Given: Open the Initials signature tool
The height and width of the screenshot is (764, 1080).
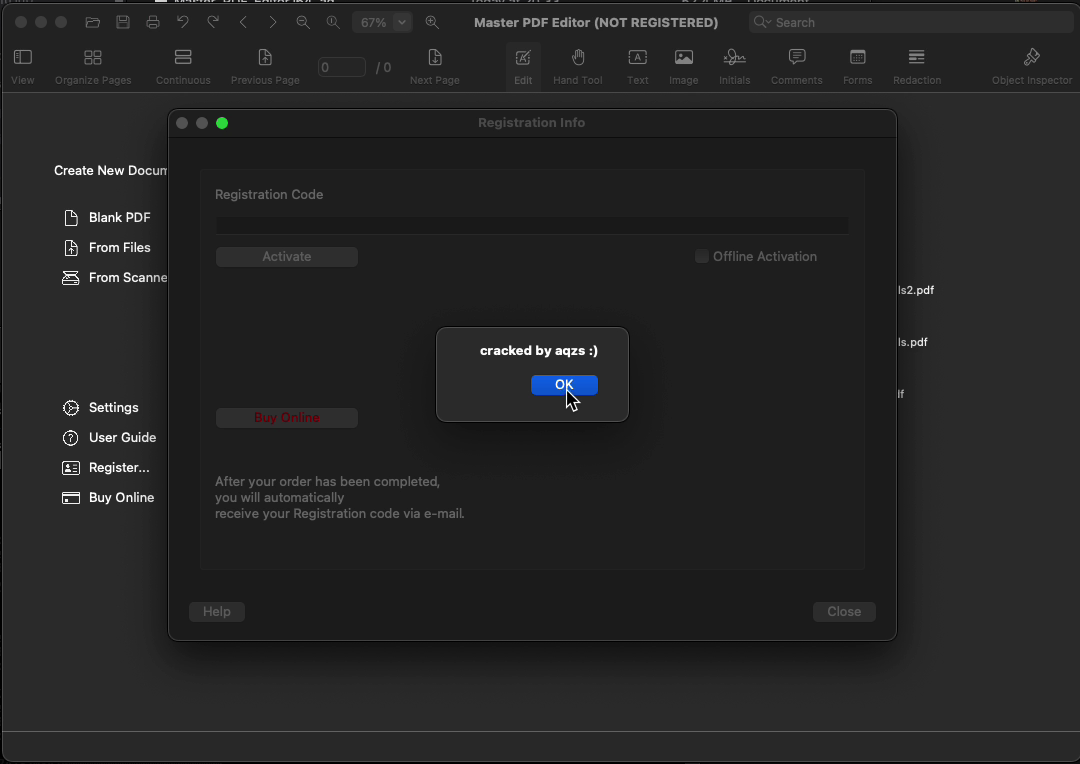Looking at the screenshot, I should coord(734,66).
